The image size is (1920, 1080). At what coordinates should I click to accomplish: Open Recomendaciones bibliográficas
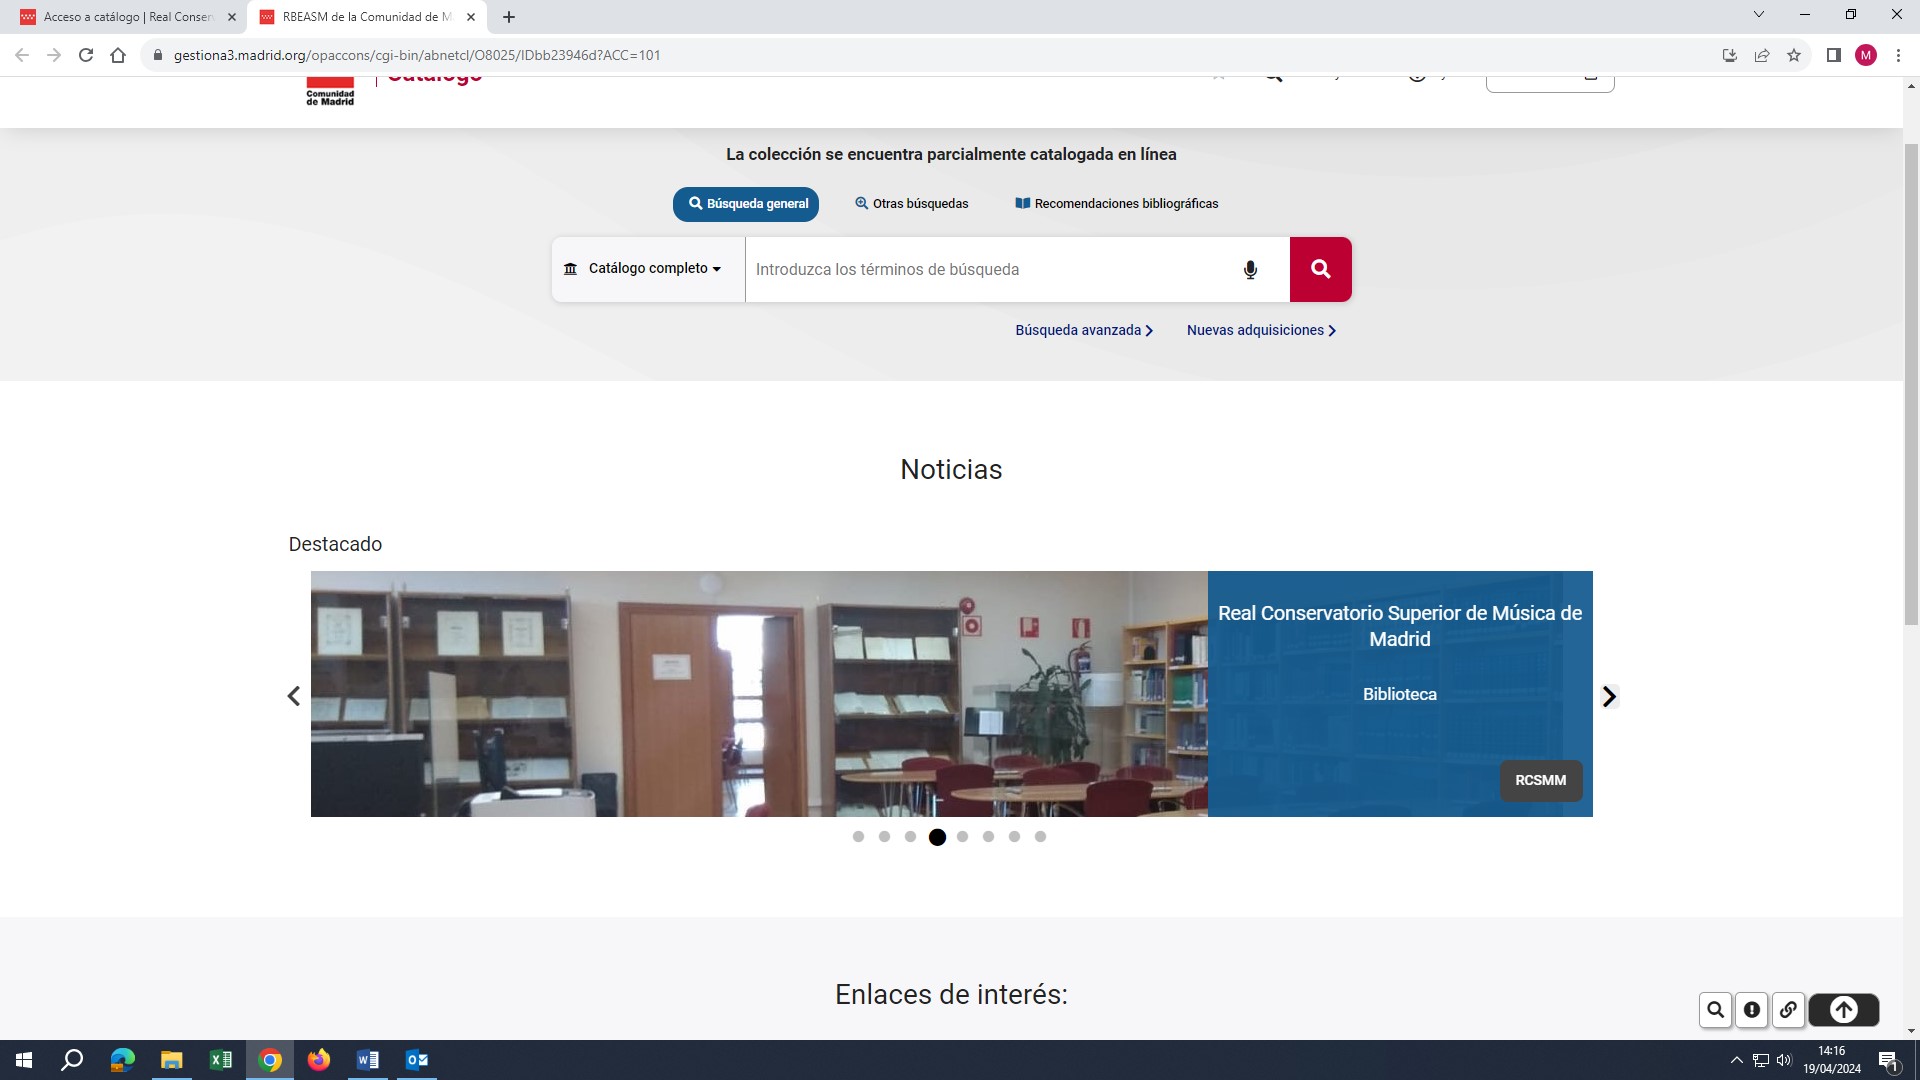1116,204
